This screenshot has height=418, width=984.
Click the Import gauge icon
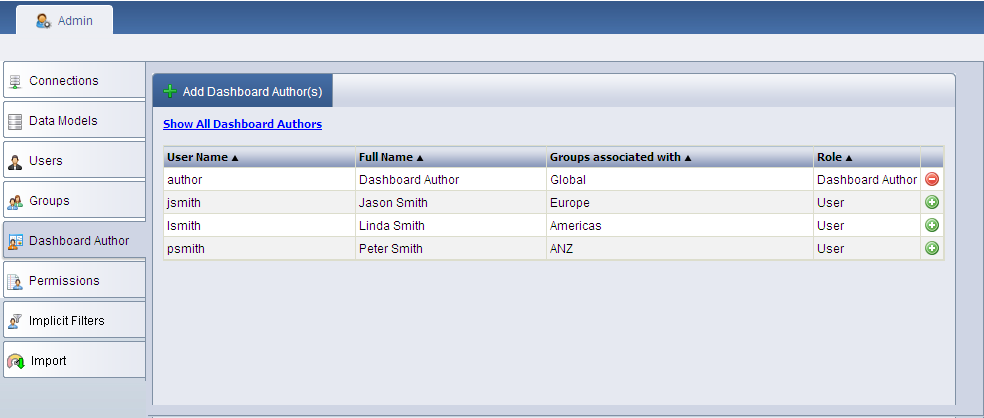pyautogui.click(x=15, y=361)
